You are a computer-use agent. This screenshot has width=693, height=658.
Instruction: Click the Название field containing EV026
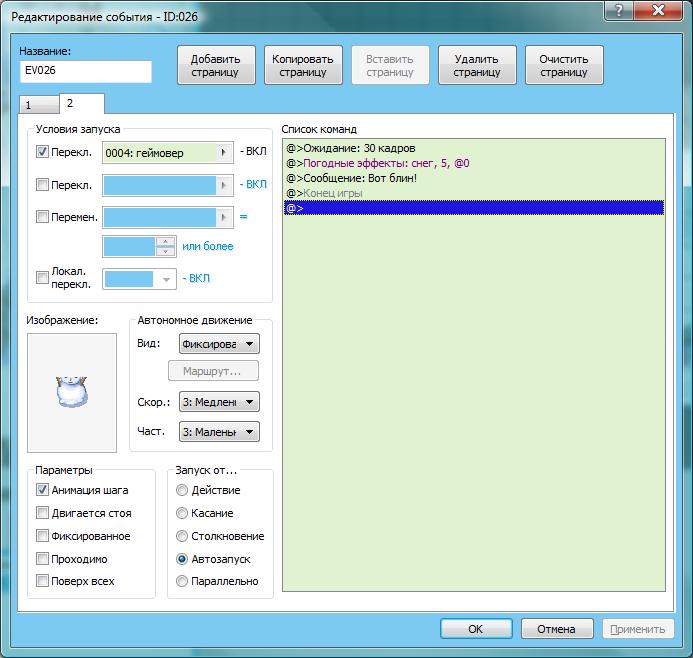click(86, 71)
